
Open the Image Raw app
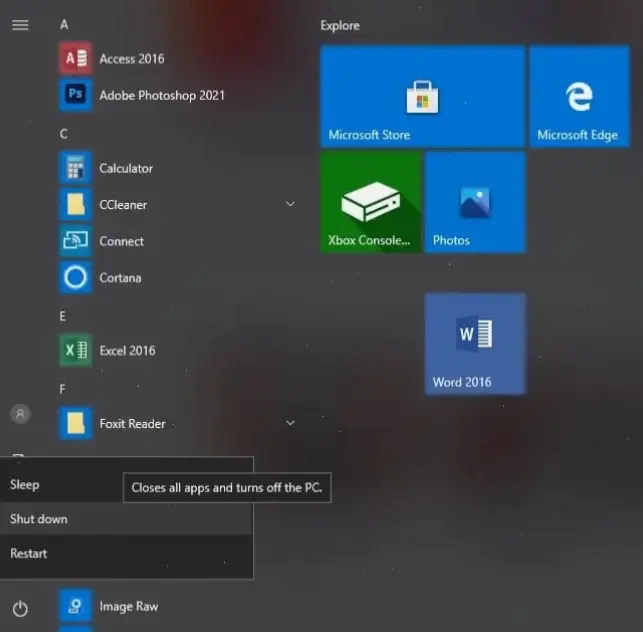click(176, 606)
